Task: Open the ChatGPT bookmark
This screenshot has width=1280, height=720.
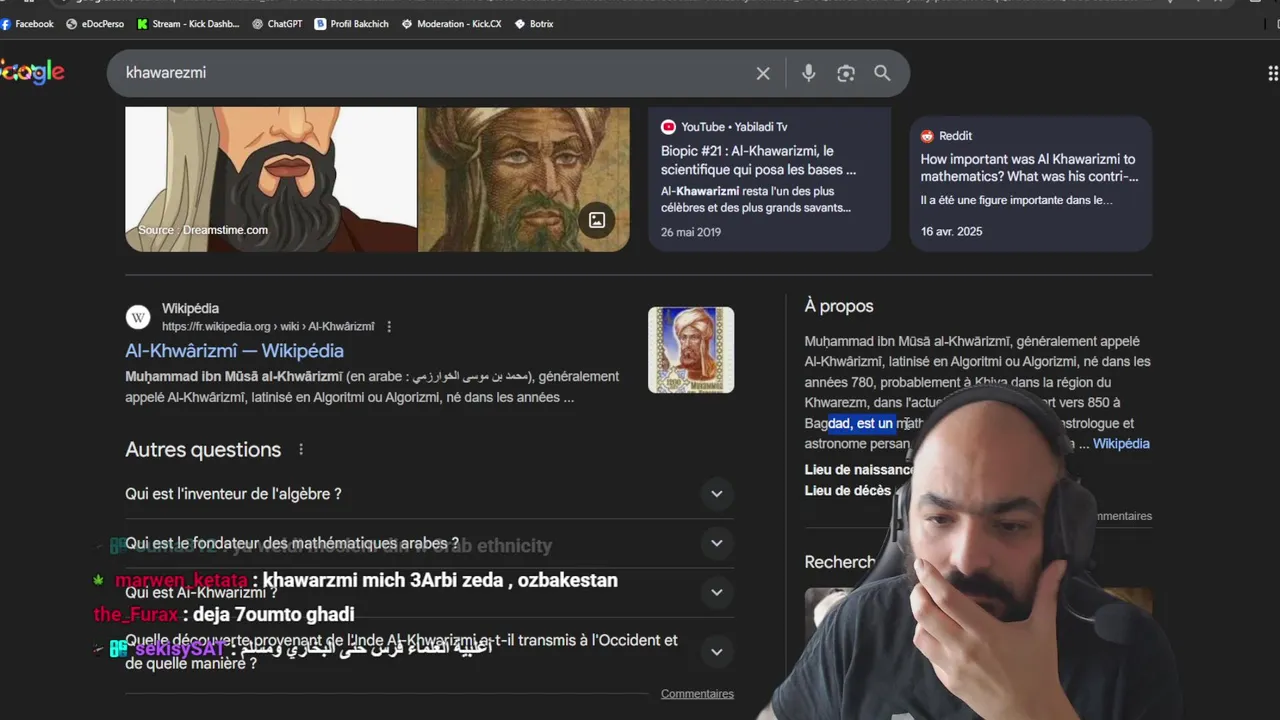Action: pyautogui.click(x=277, y=23)
